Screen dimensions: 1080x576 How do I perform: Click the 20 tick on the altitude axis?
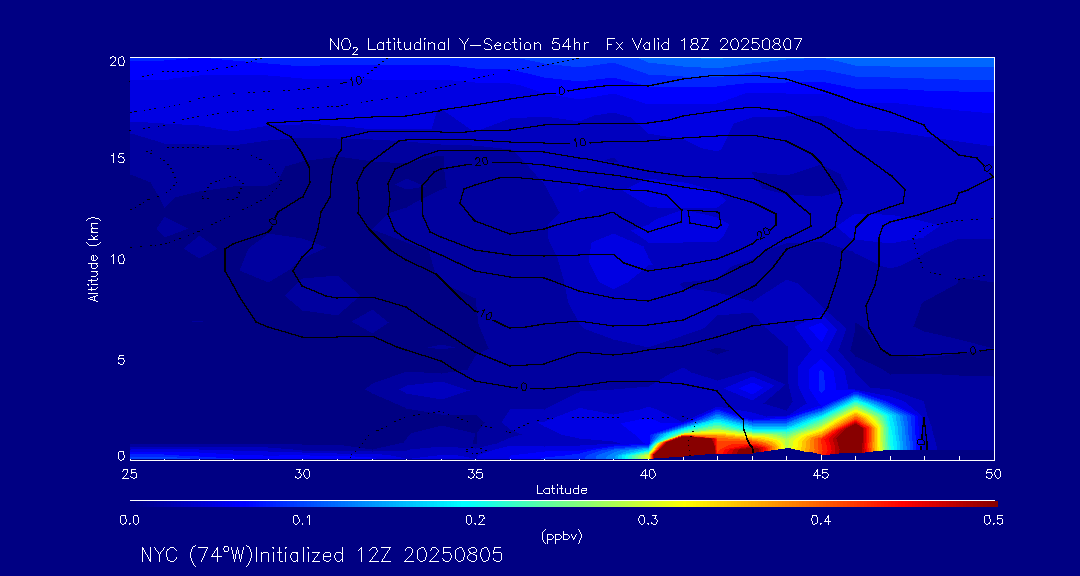click(115, 61)
